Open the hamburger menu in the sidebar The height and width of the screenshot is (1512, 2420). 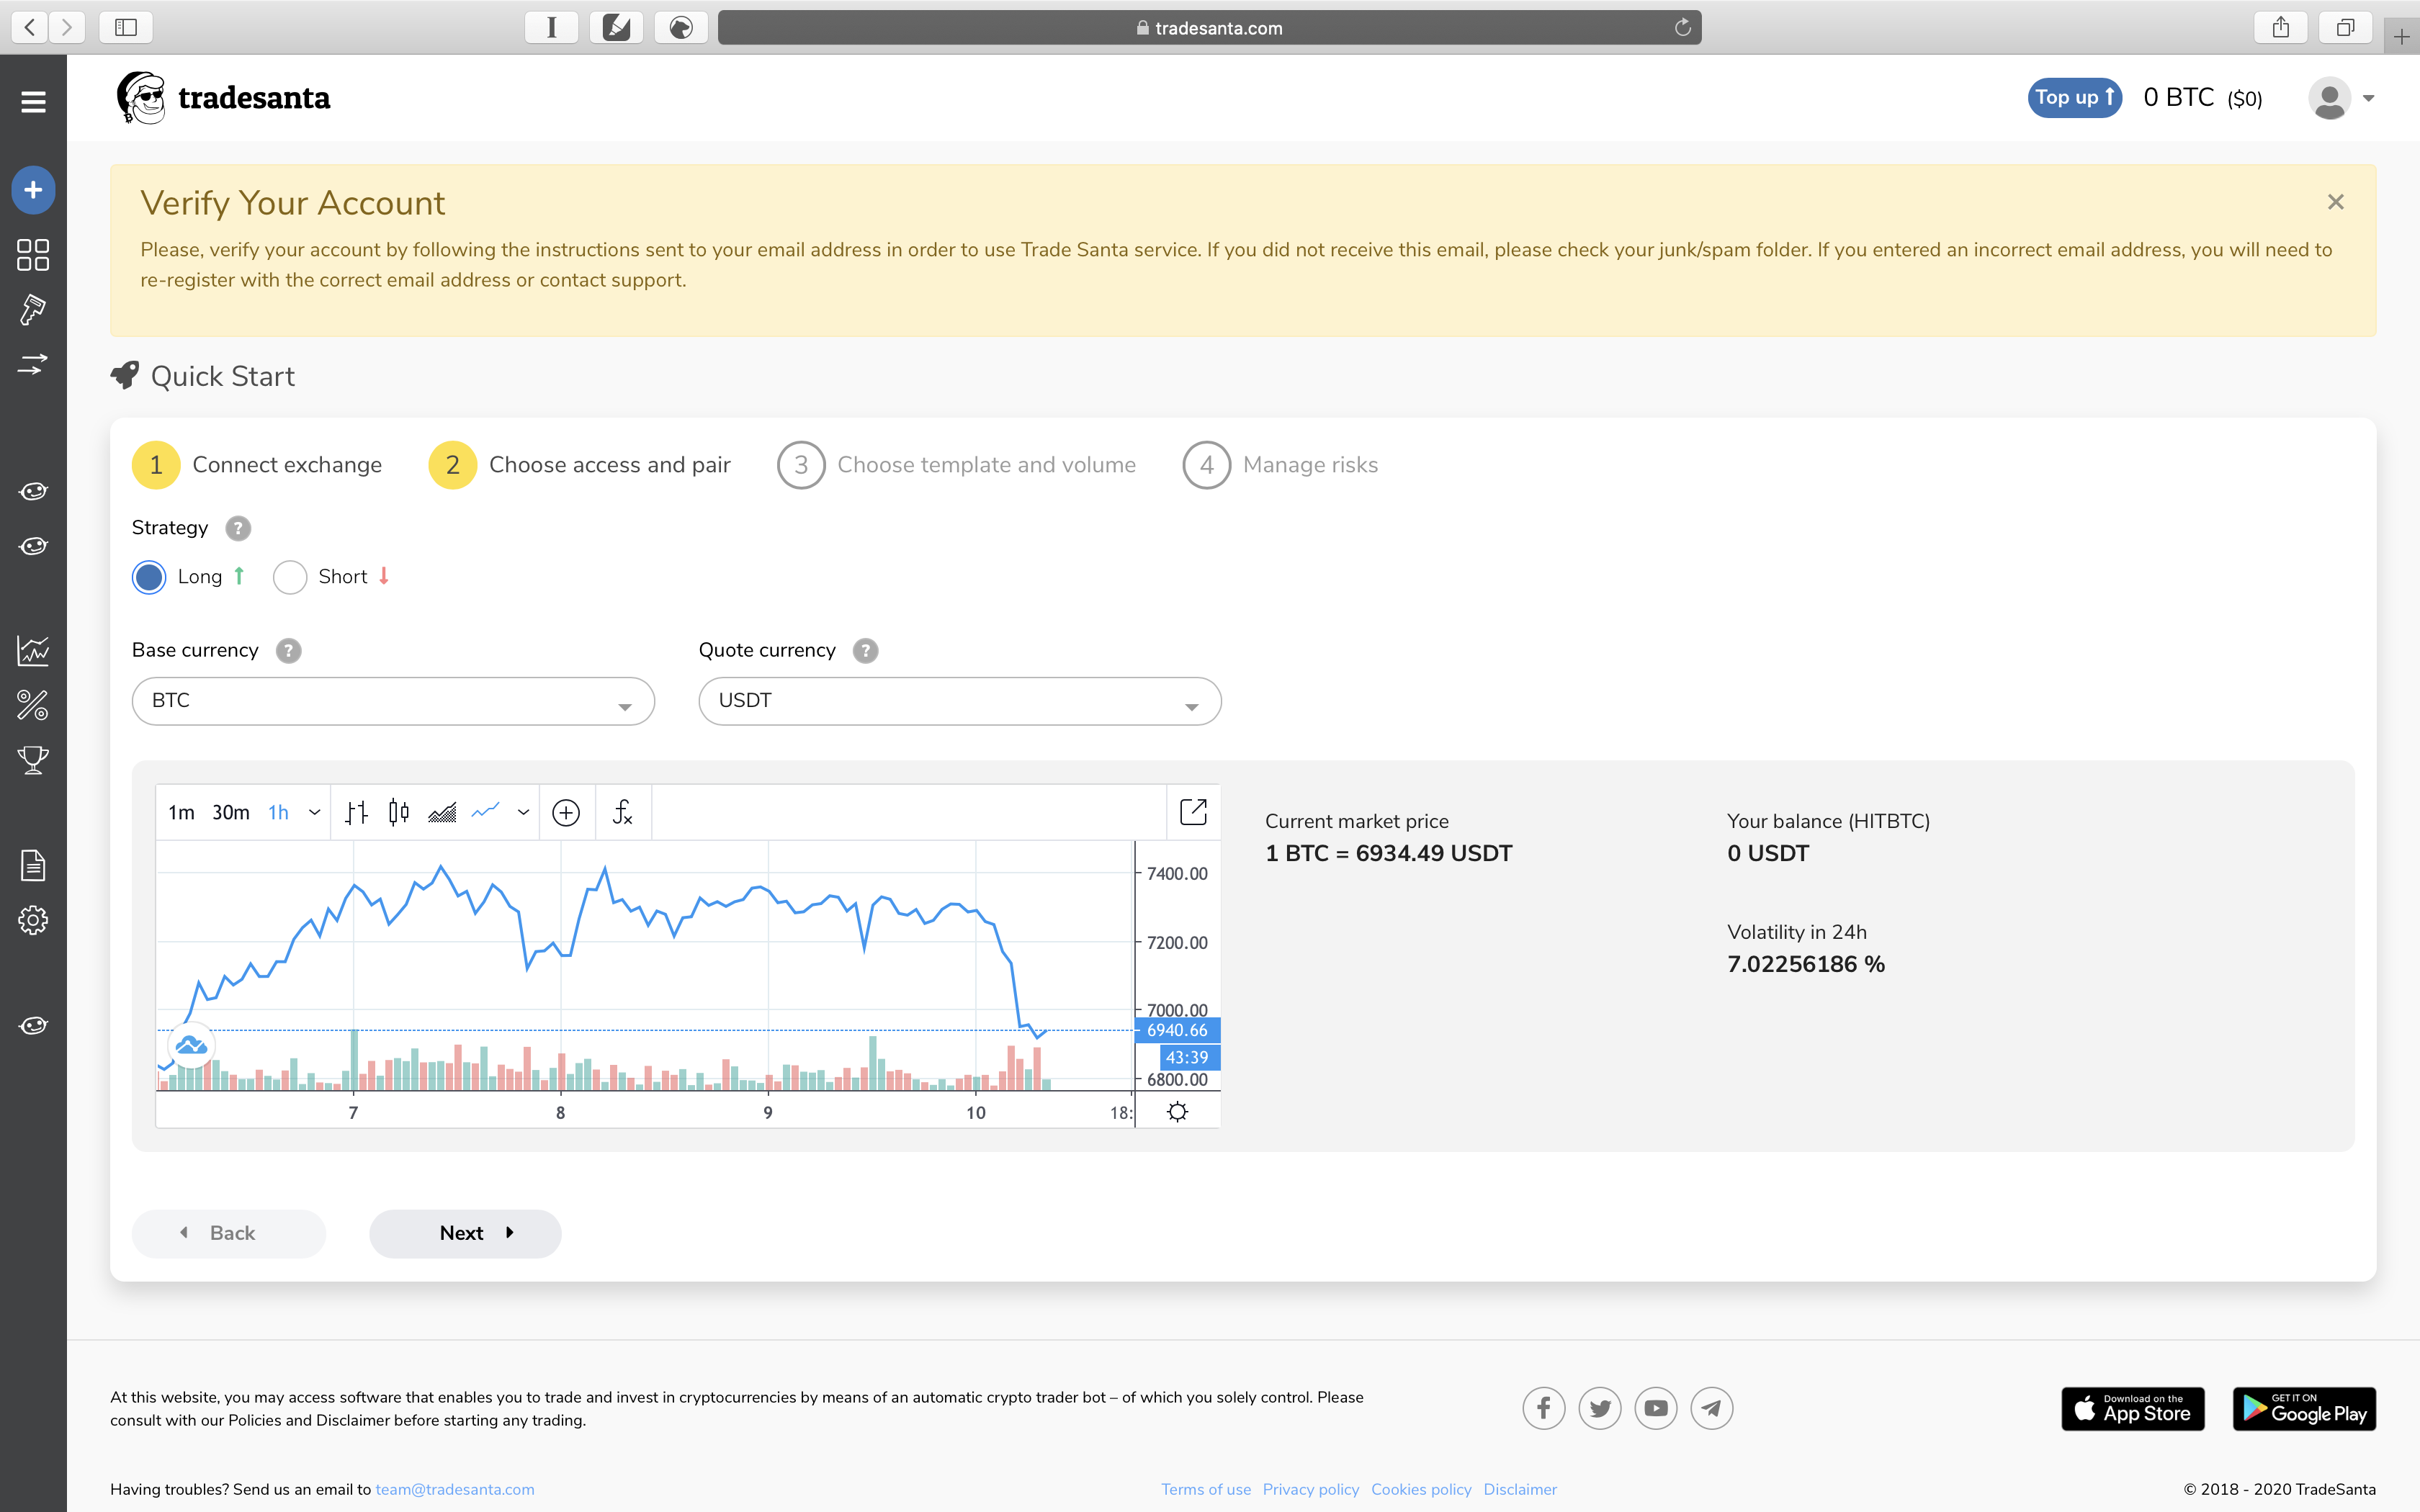pyautogui.click(x=33, y=101)
